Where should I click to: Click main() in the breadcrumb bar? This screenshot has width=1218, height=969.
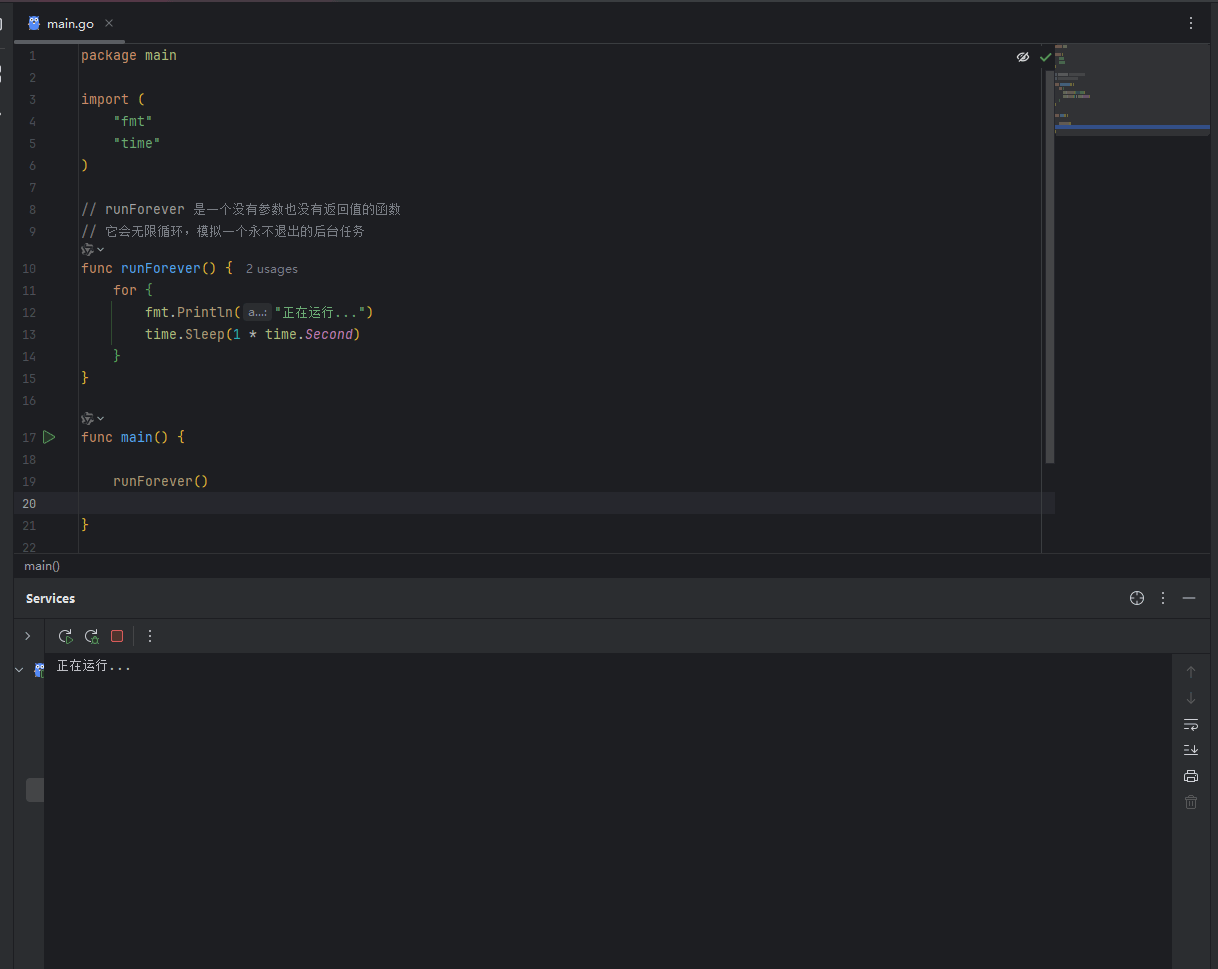tap(41, 566)
